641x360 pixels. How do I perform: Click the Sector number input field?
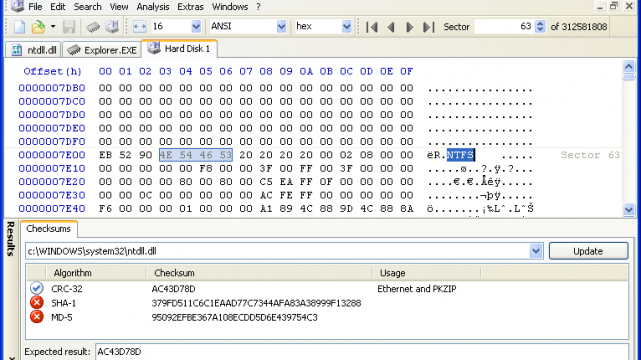[x=504, y=27]
